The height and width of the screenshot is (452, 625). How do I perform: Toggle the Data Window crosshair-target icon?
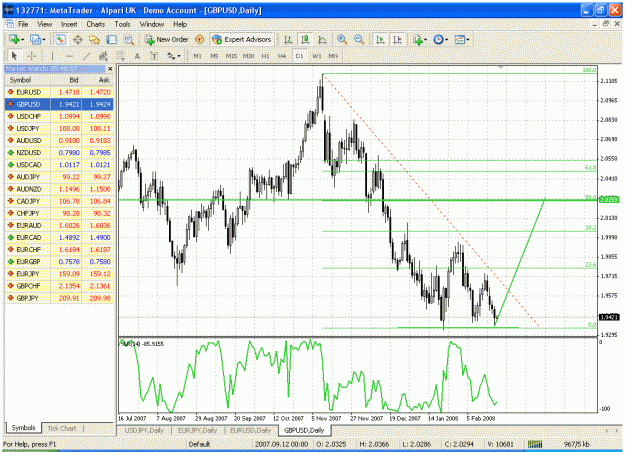pyautogui.click(x=78, y=39)
